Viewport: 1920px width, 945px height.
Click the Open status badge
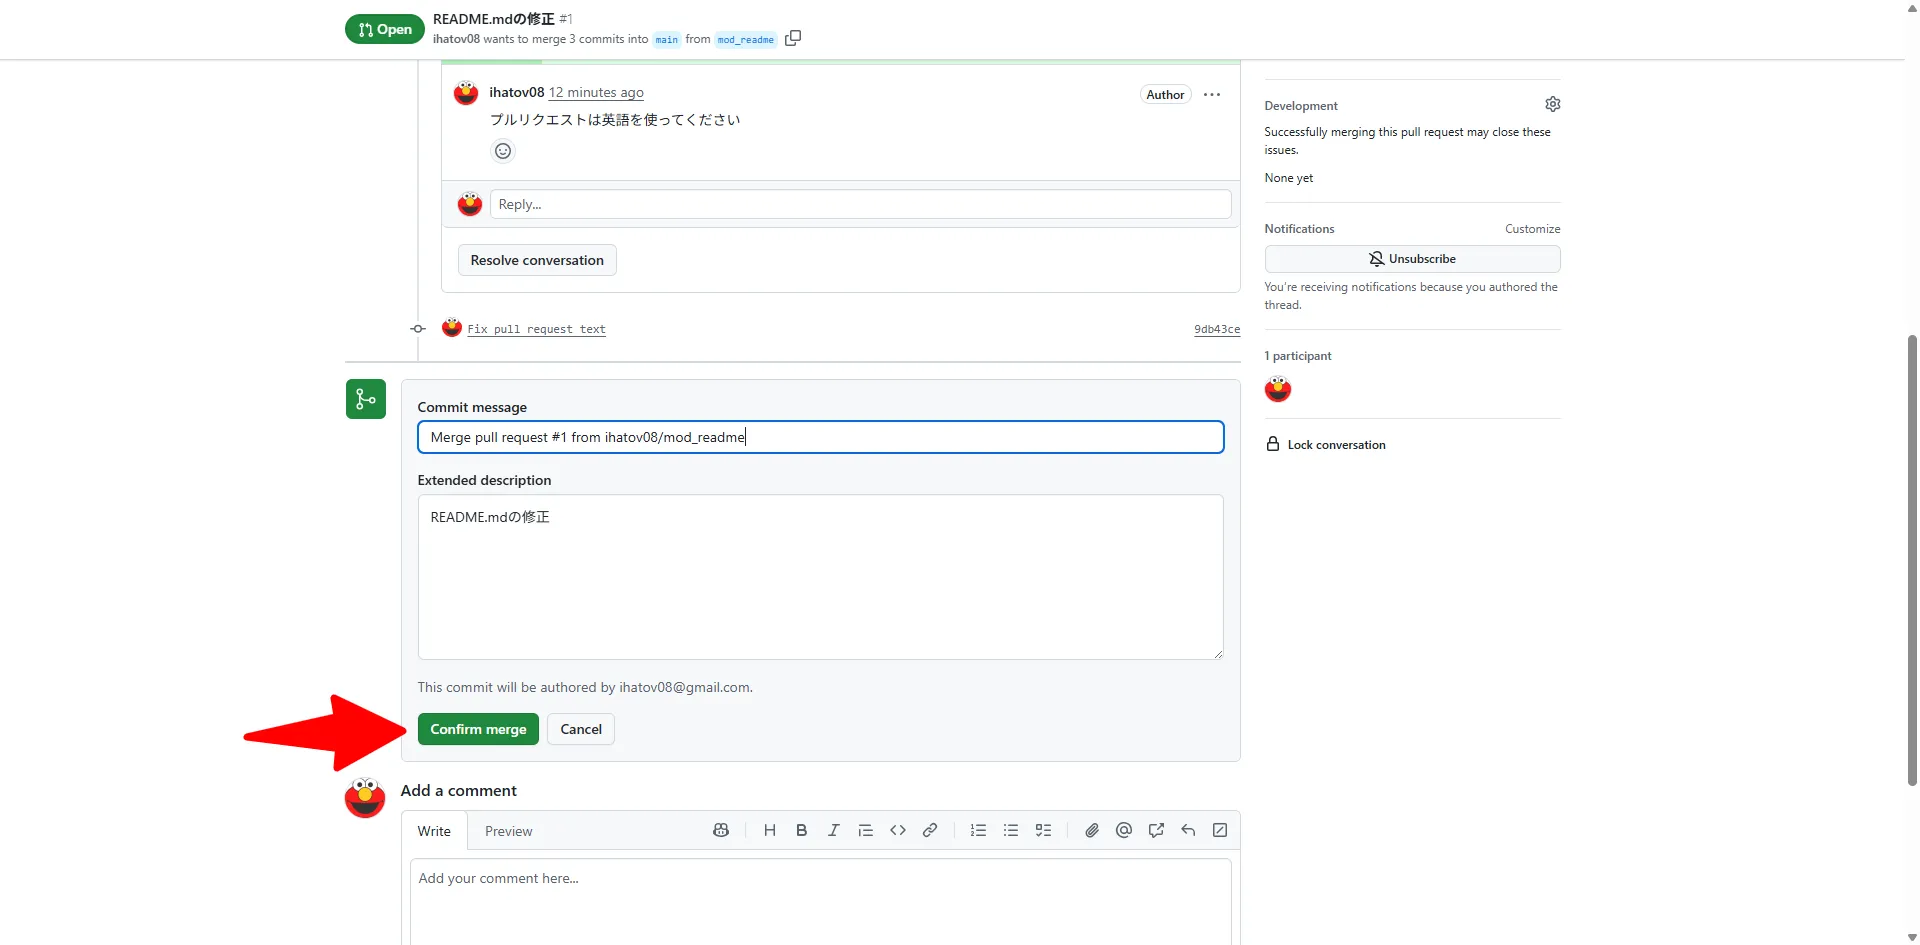(384, 29)
